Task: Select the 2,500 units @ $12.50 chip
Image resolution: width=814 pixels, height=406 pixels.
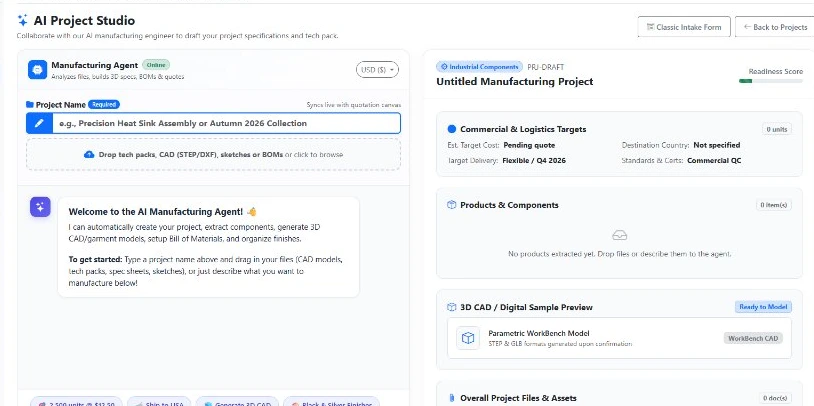Action: point(76,403)
